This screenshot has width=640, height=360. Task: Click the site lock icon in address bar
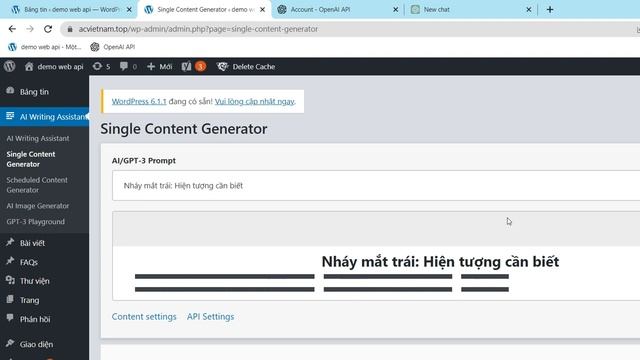tap(70, 29)
